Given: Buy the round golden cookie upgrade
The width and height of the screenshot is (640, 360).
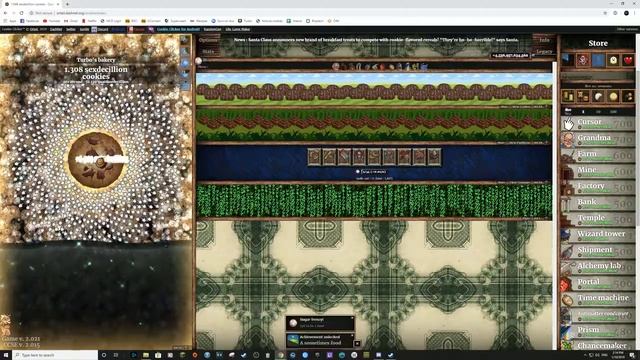Looking at the screenshot, I should point(613,96).
